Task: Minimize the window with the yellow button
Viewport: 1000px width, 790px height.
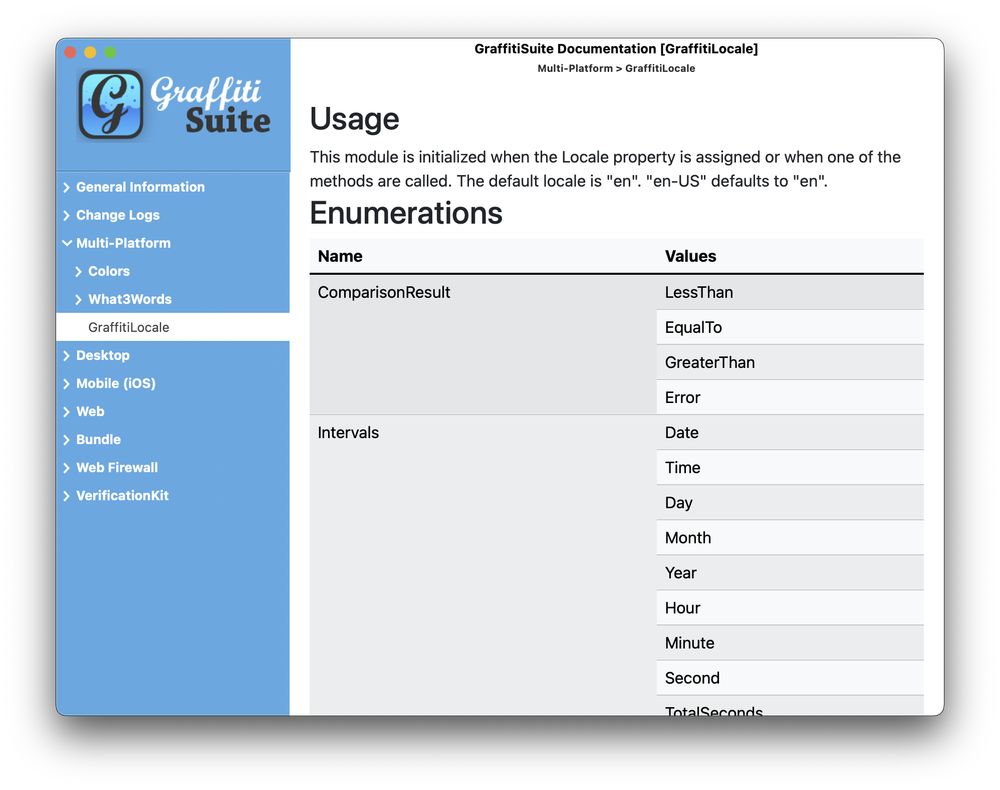Action: [91, 52]
